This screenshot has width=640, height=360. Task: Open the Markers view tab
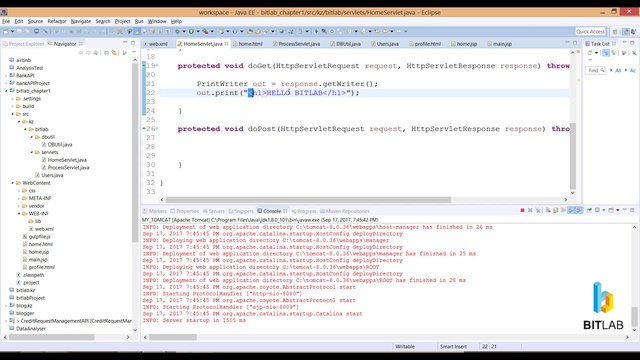coord(155,211)
